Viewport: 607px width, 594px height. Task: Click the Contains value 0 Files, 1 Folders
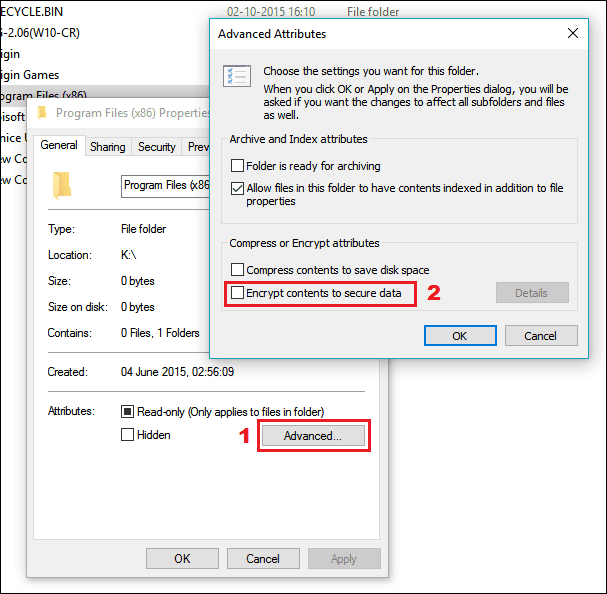[x=160, y=333]
